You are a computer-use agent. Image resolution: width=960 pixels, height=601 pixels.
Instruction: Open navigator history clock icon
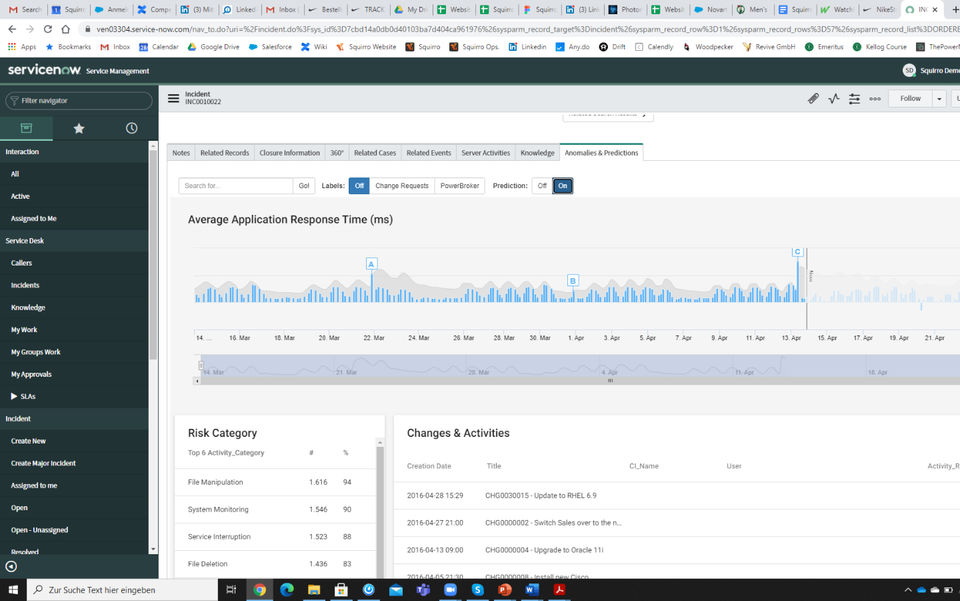click(x=131, y=128)
